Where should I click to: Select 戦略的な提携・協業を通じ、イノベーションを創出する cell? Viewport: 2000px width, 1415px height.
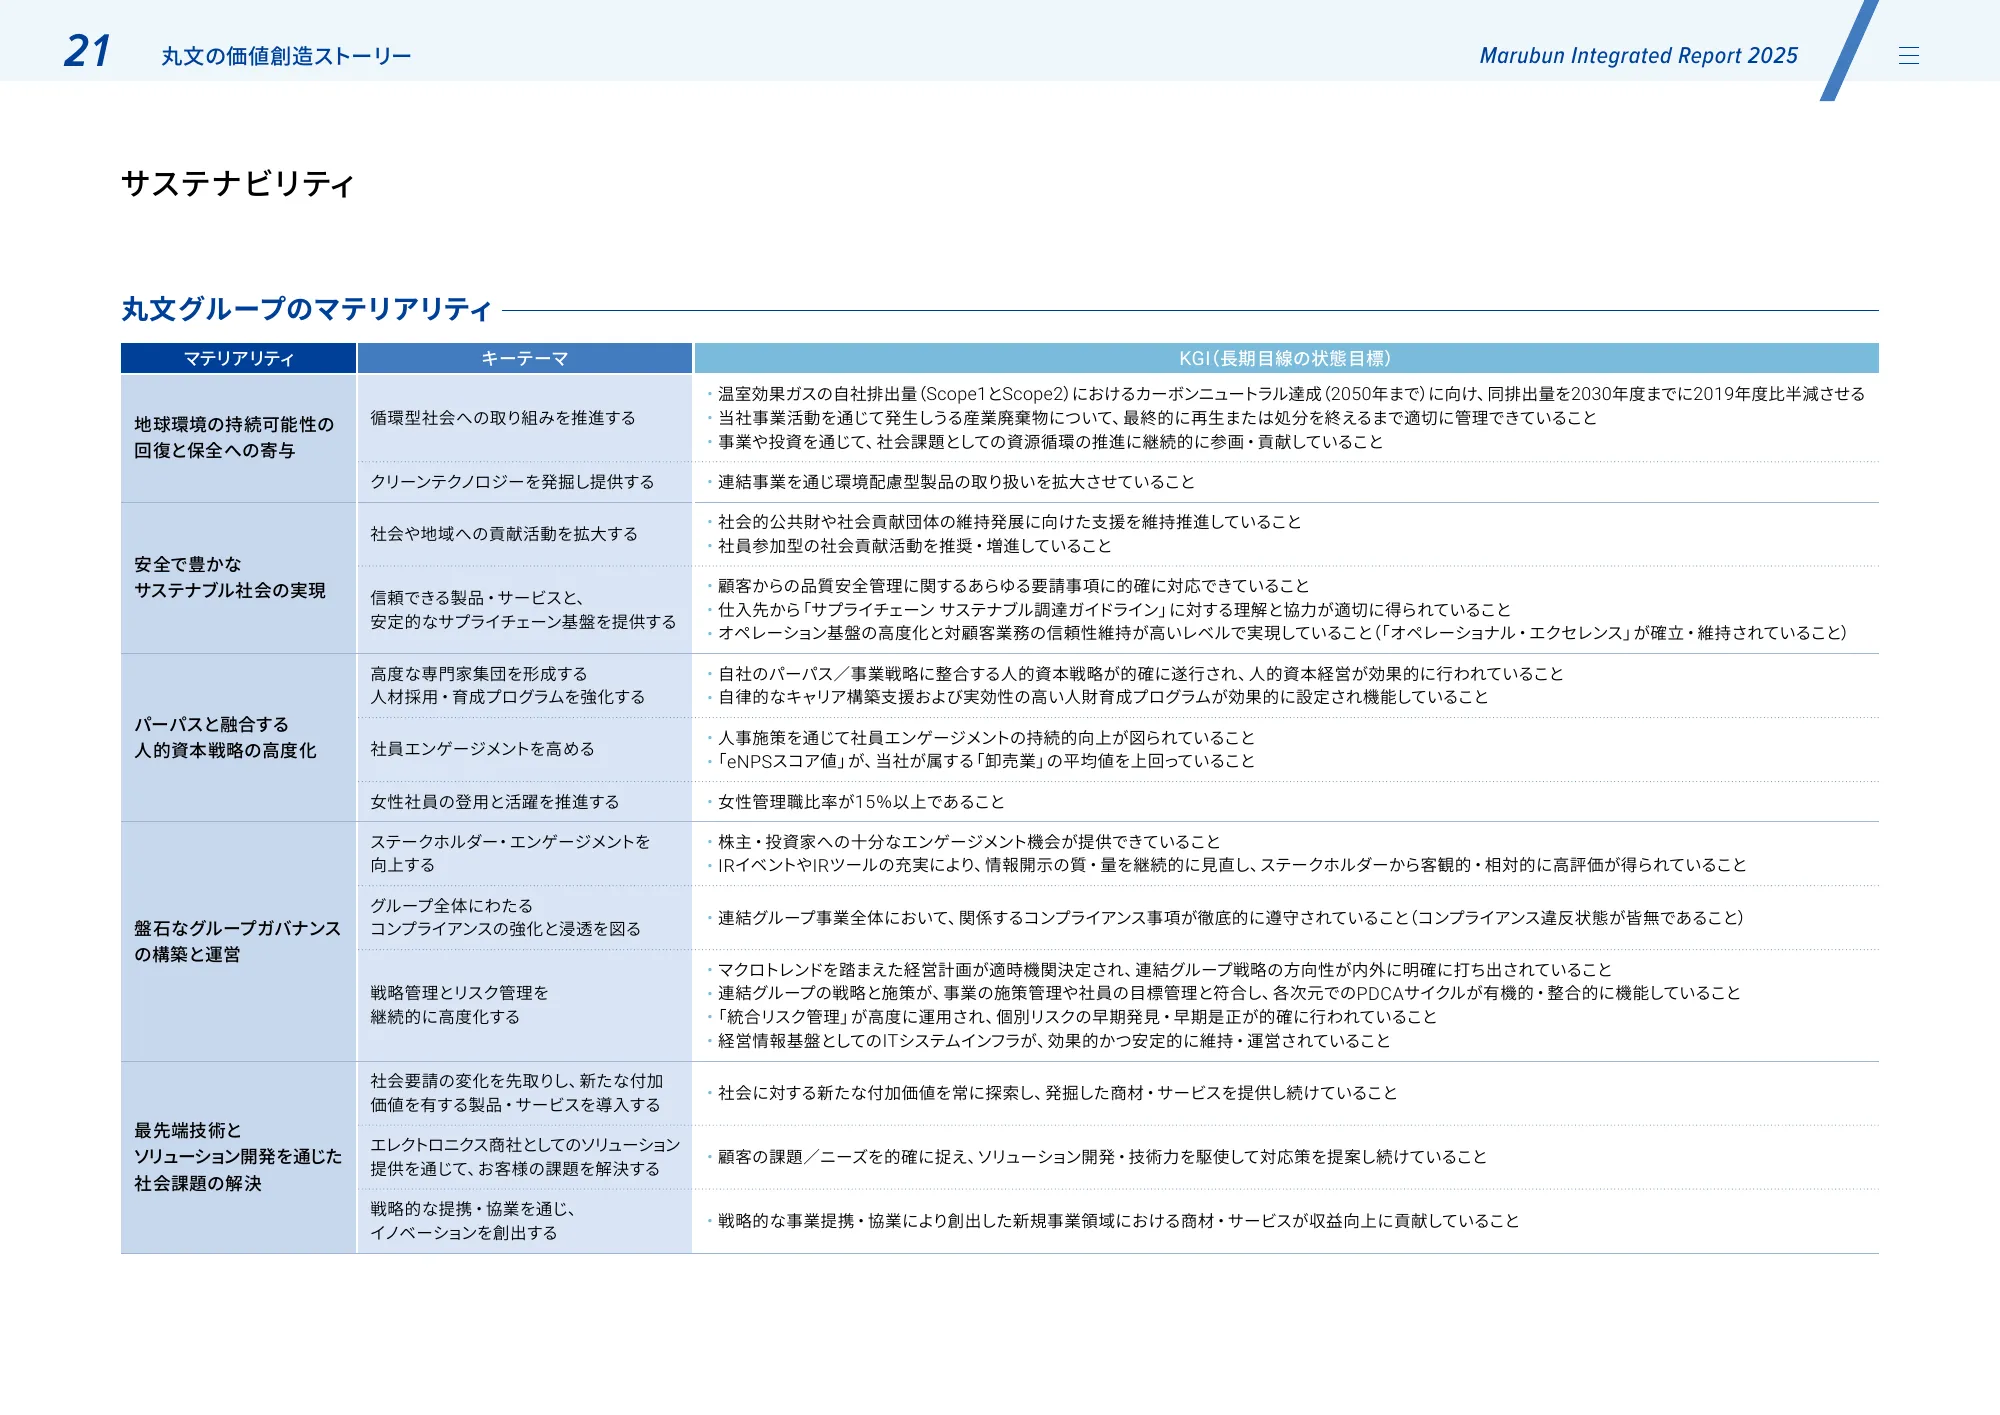470,1220
